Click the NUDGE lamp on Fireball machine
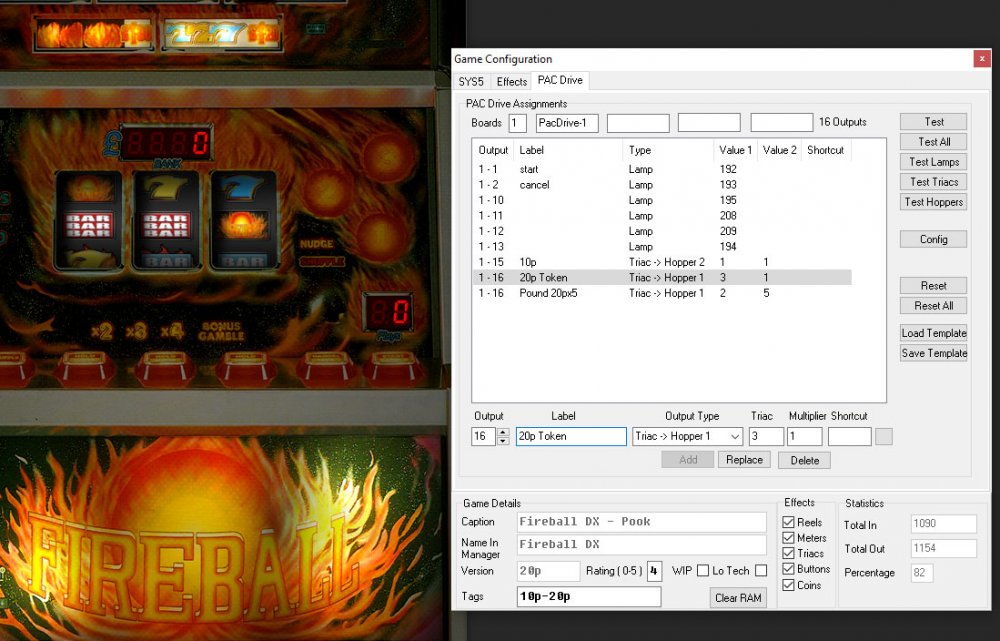Viewport: 1000px width, 641px height. point(316,244)
